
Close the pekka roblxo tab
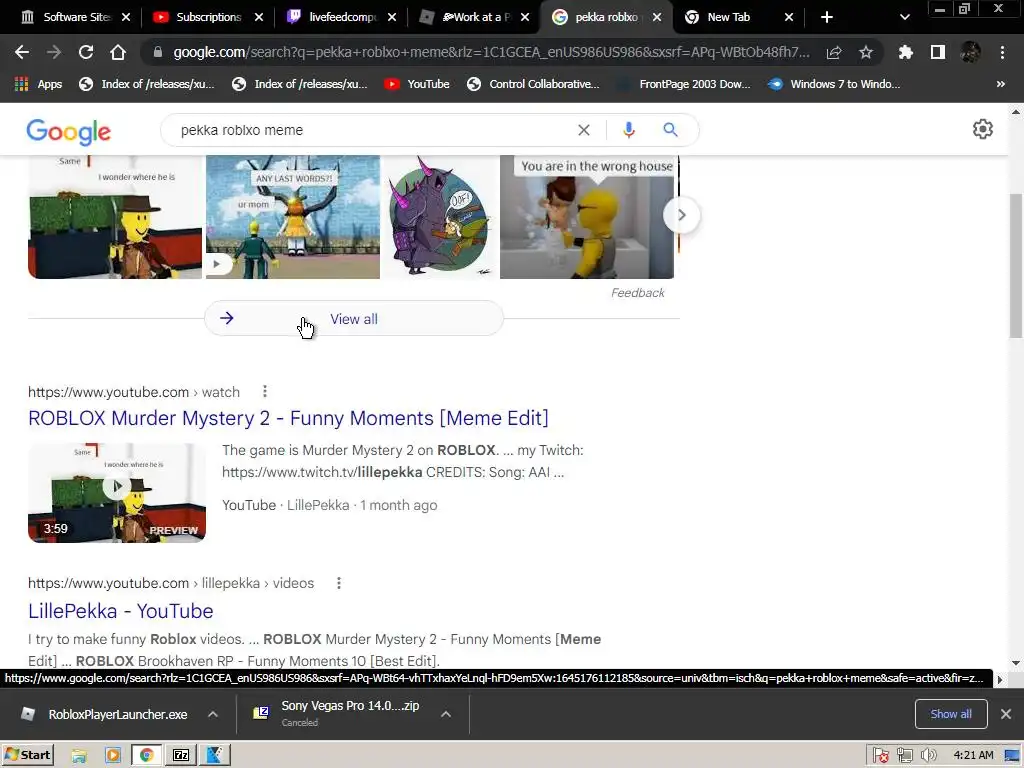tap(657, 17)
